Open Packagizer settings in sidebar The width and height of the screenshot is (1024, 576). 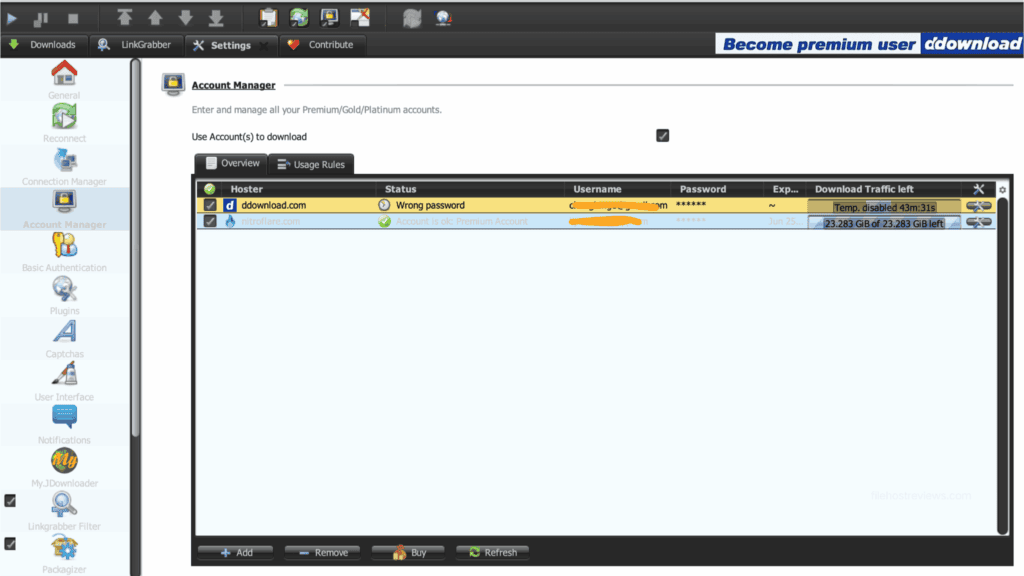[64, 554]
